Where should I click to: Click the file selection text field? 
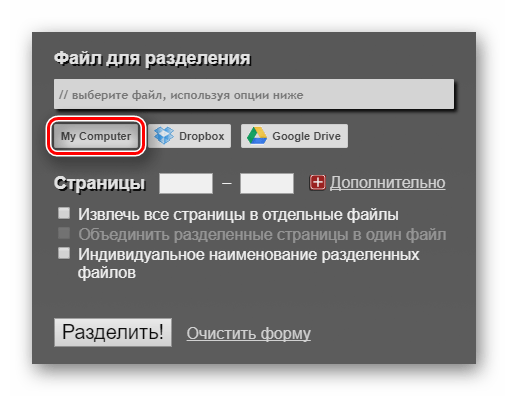point(254,94)
